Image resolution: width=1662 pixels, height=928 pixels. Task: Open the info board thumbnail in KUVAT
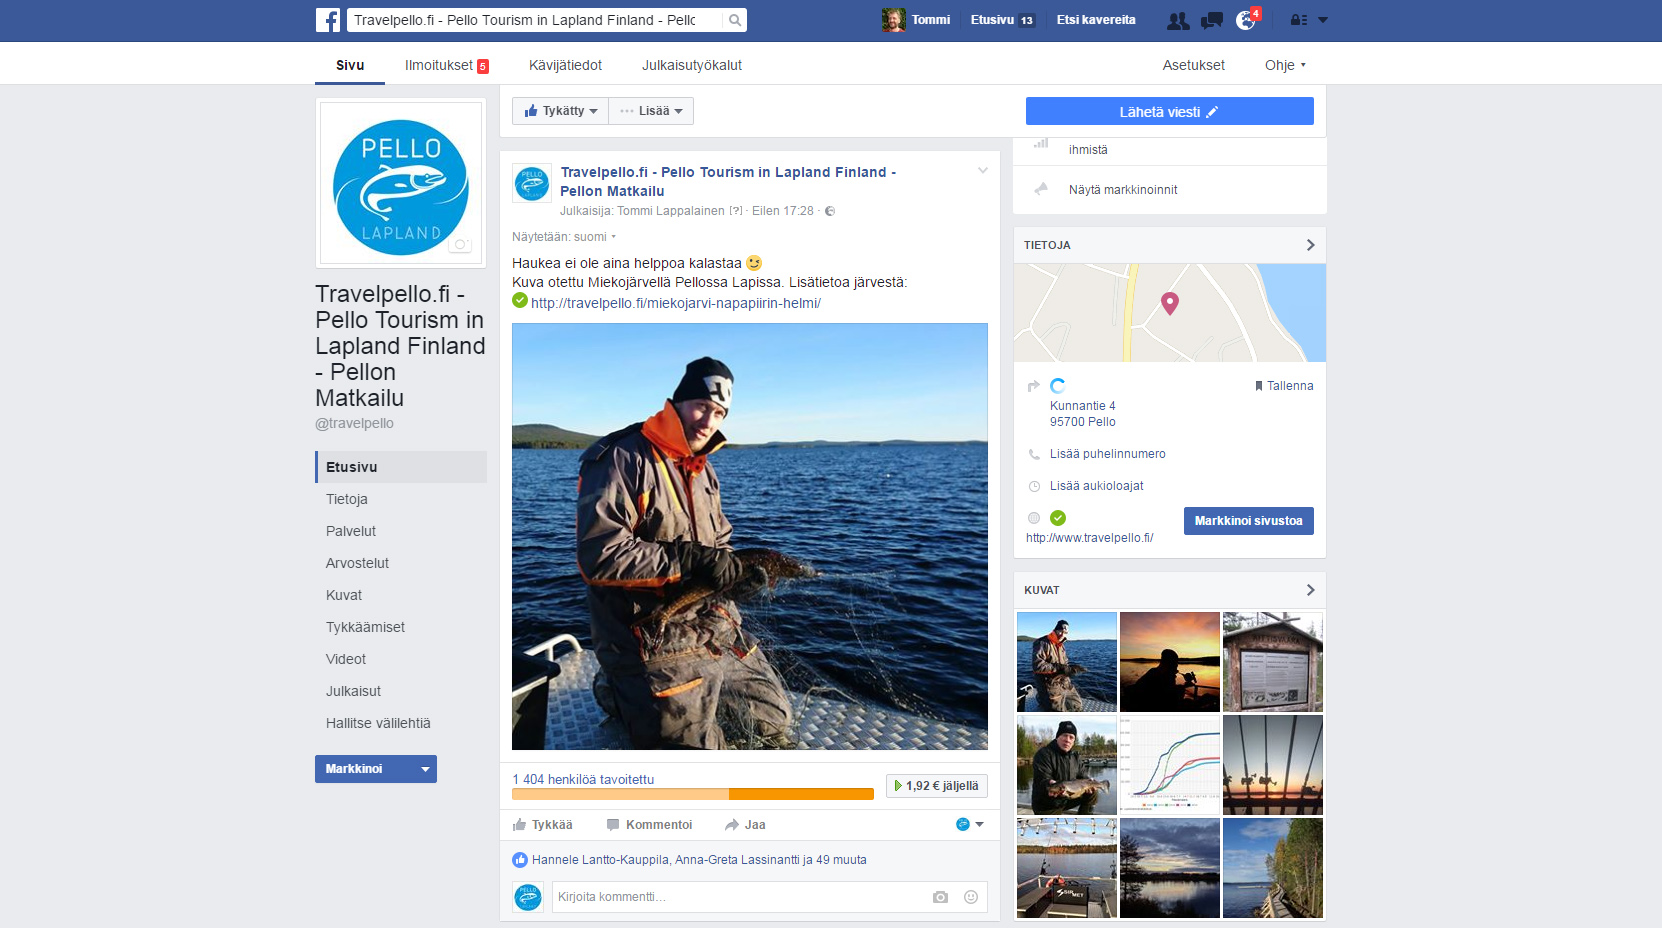1273,662
